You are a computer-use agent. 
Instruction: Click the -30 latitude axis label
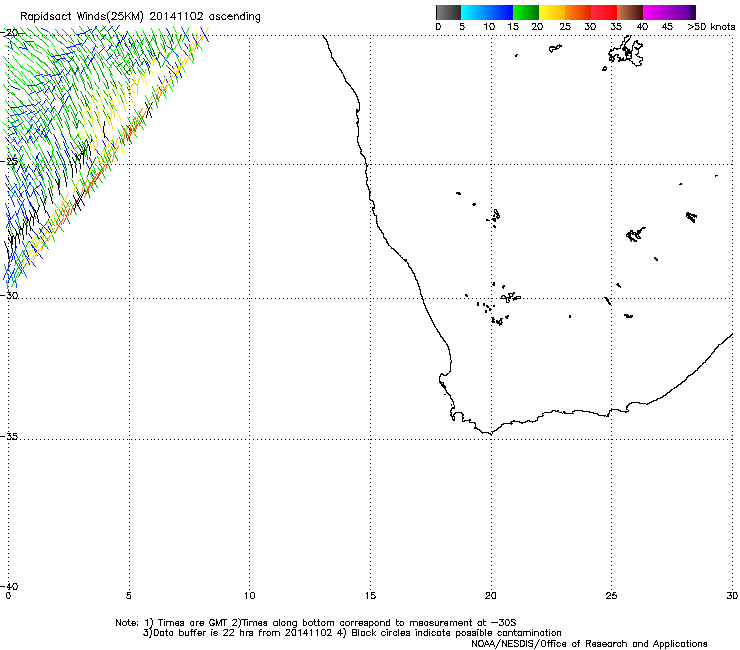pos(9,295)
